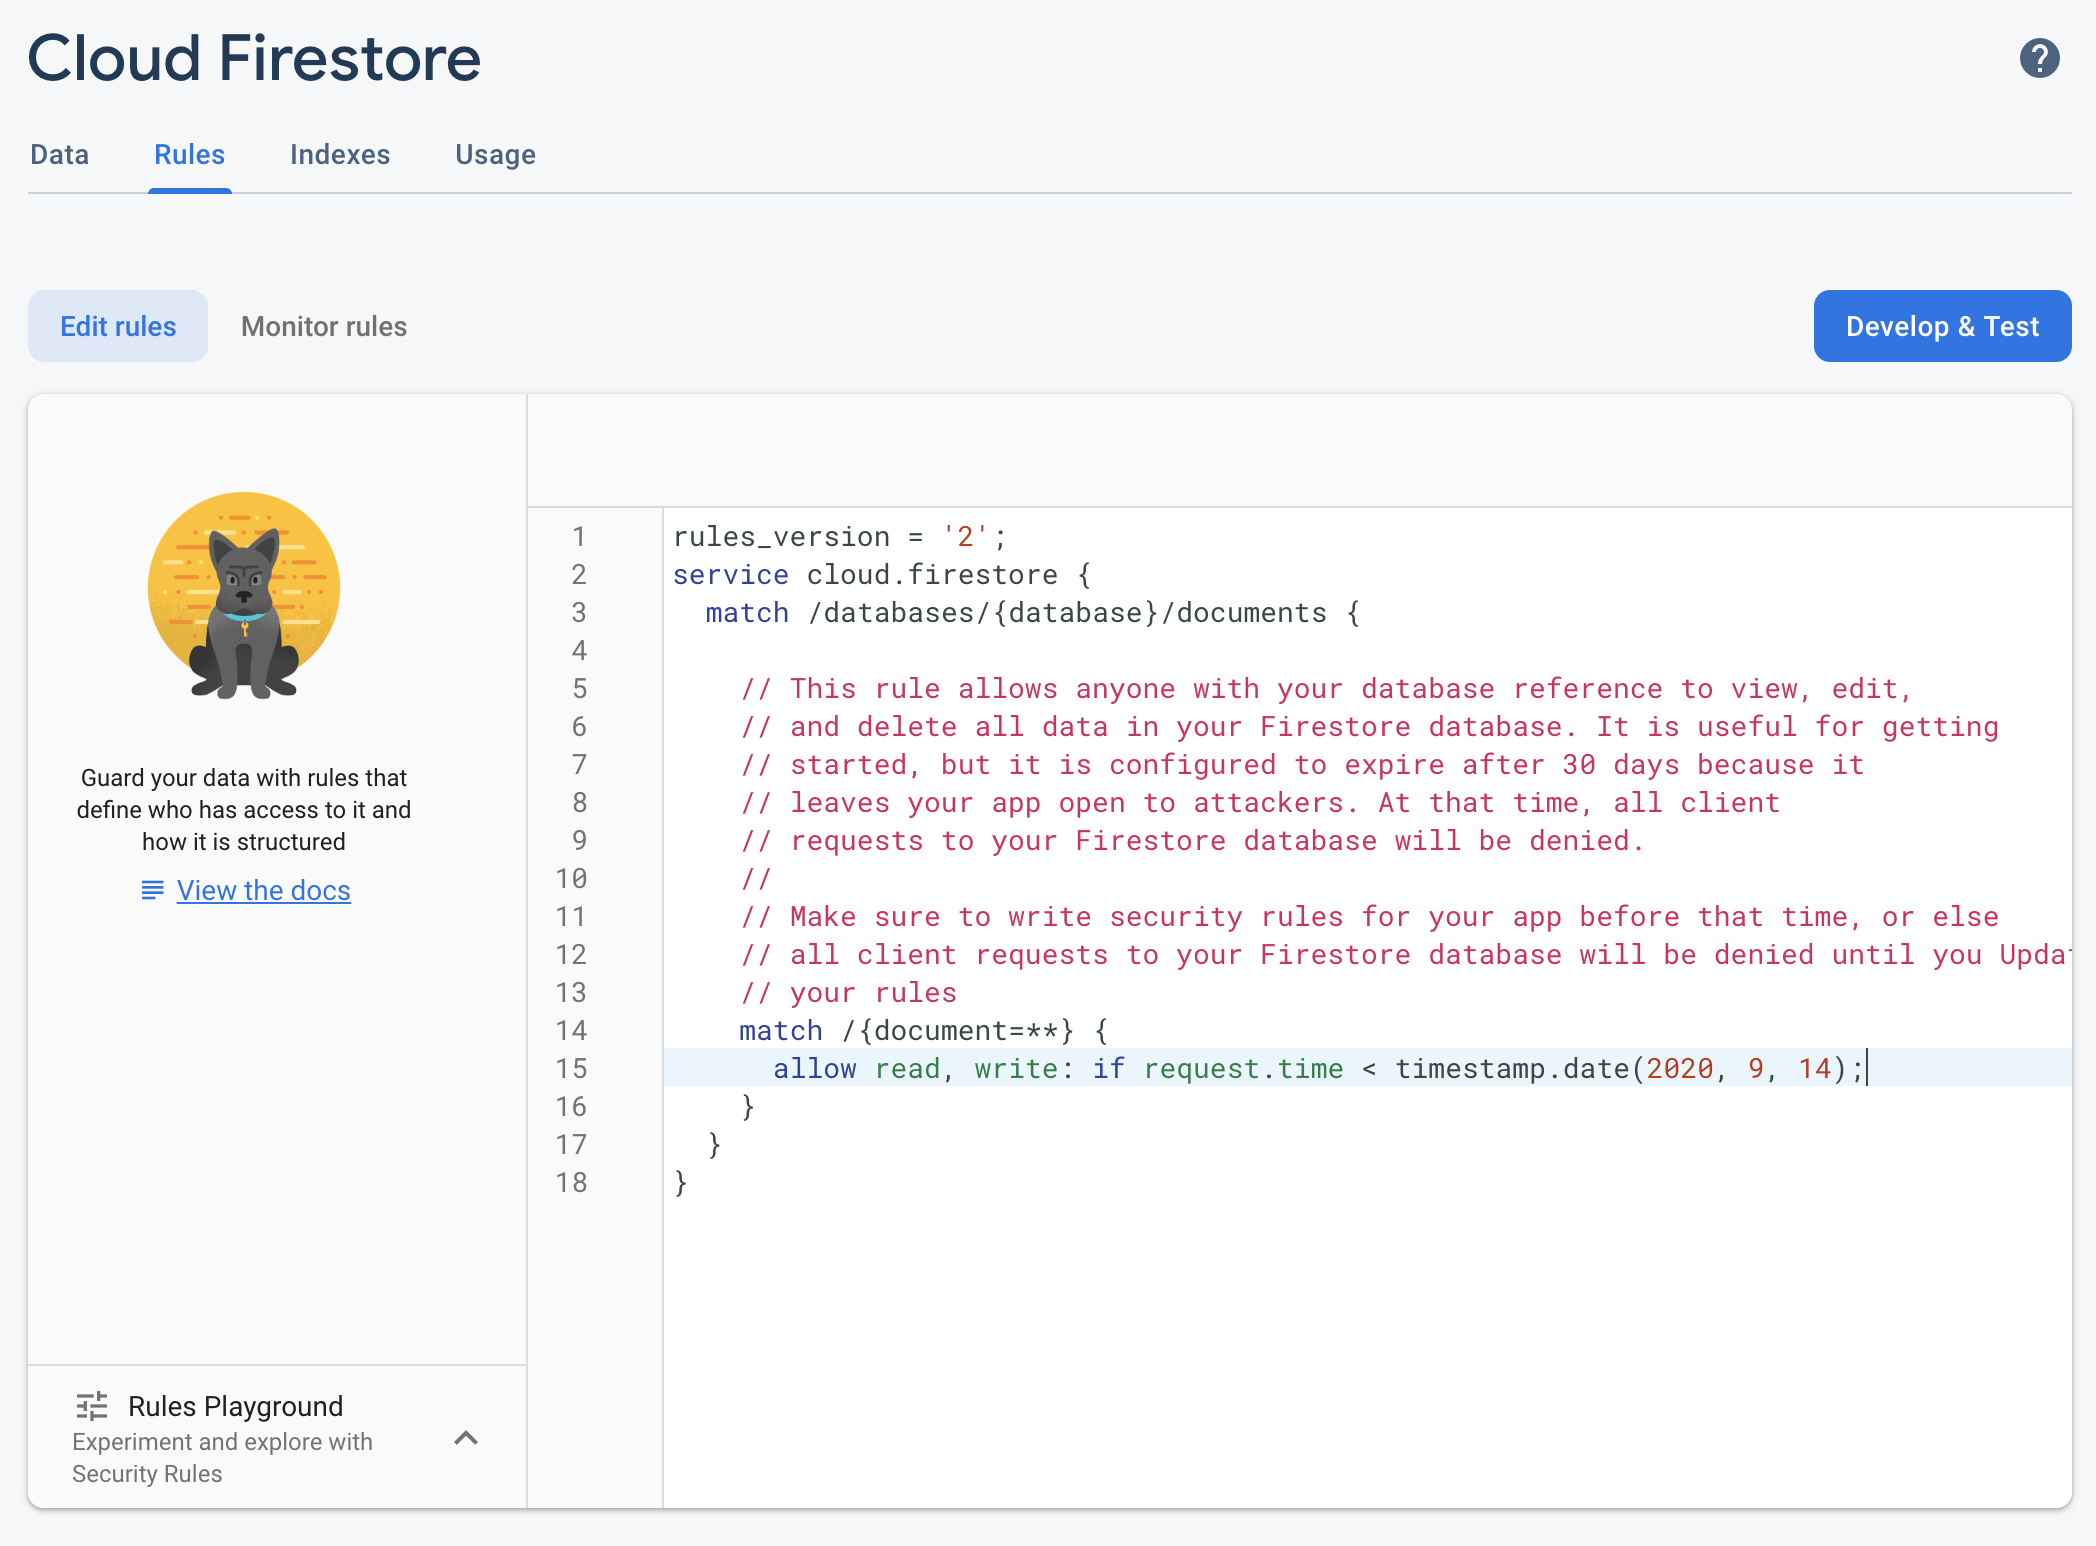This screenshot has width=2096, height=1546.
Task: Switch to the Data tab
Action: coord(60,155)
